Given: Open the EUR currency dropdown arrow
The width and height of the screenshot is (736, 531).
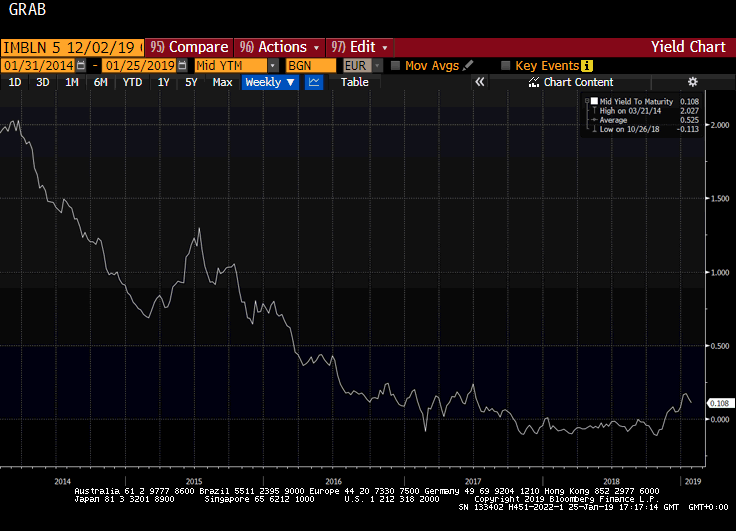Looking at the screenshot, I should 377,65.
